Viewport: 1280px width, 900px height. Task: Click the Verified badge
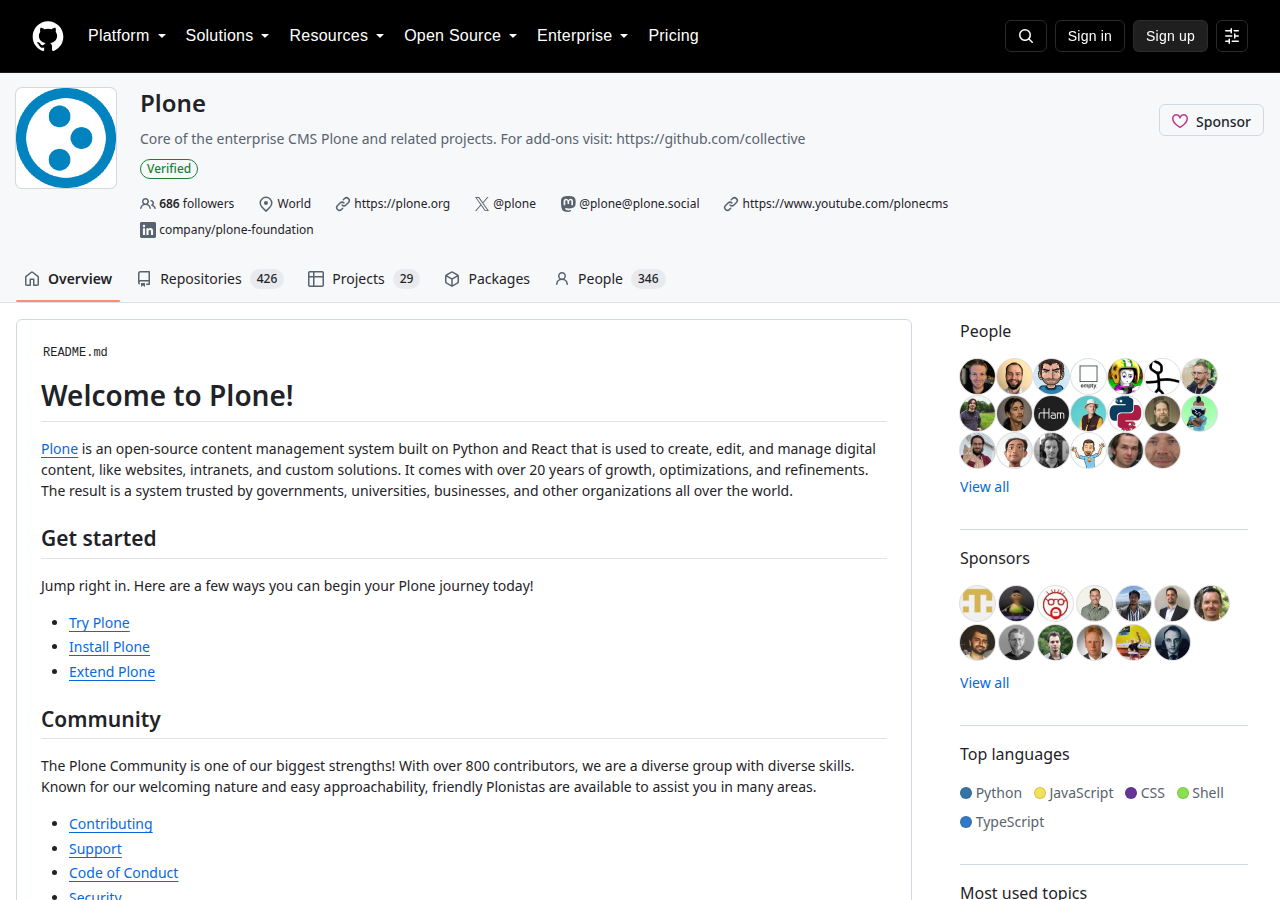pyautogui.click(x=169, y=169)
